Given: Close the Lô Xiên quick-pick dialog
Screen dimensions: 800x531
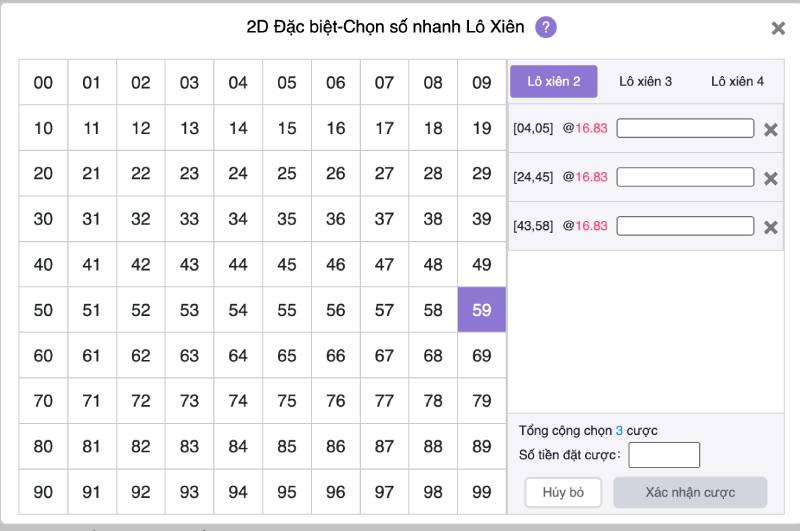Looking at the screenshot, I should point(778,28).
